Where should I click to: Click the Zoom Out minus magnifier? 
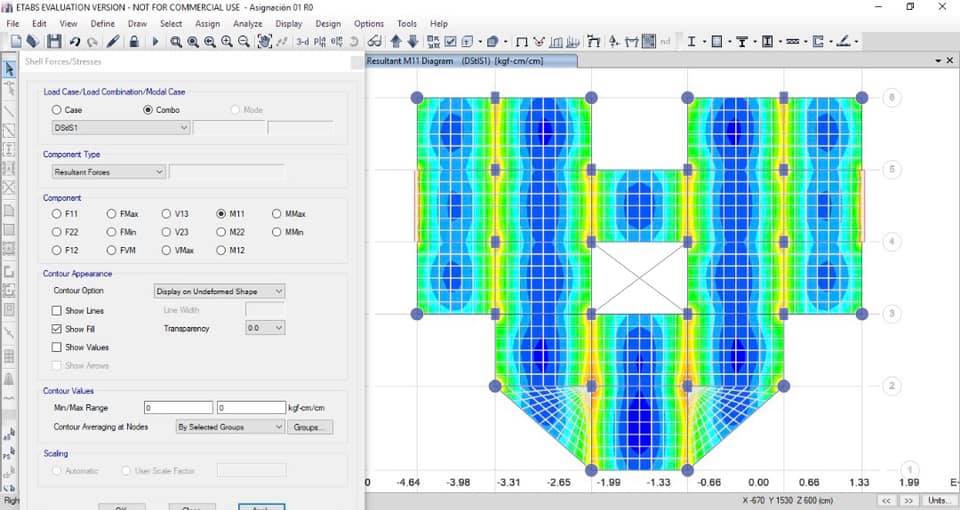pos(244,42)
